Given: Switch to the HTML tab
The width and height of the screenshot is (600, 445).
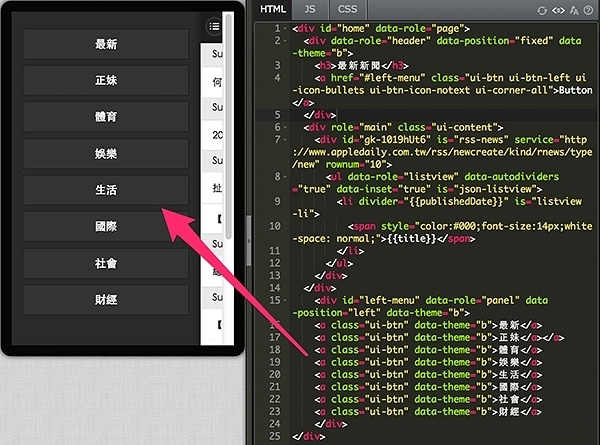Looking at the screenshot, I should [273, 9].
